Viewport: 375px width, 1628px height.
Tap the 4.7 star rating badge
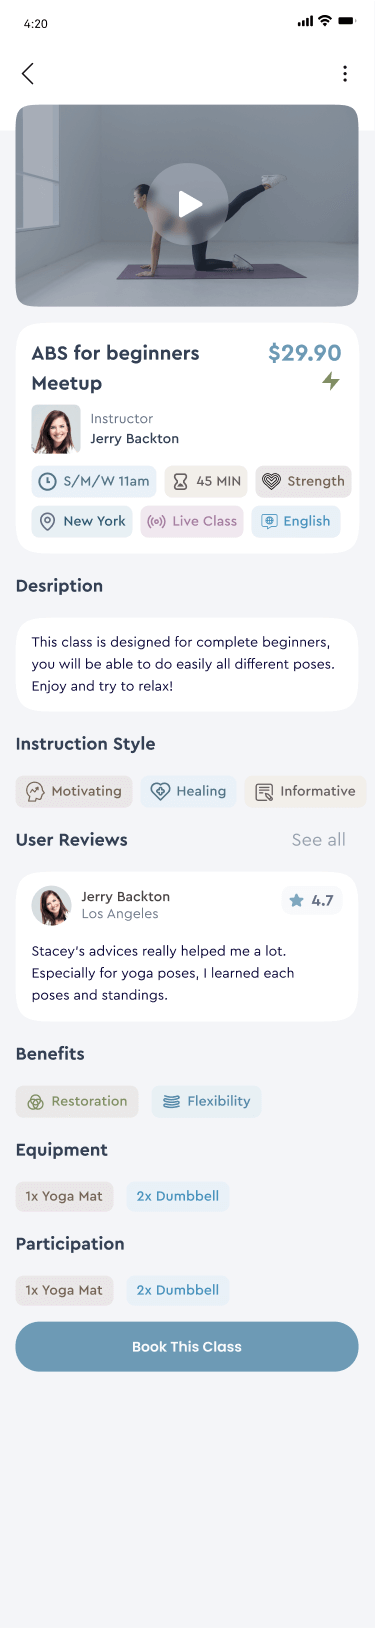pyautogui.click(x=312, y=900)
